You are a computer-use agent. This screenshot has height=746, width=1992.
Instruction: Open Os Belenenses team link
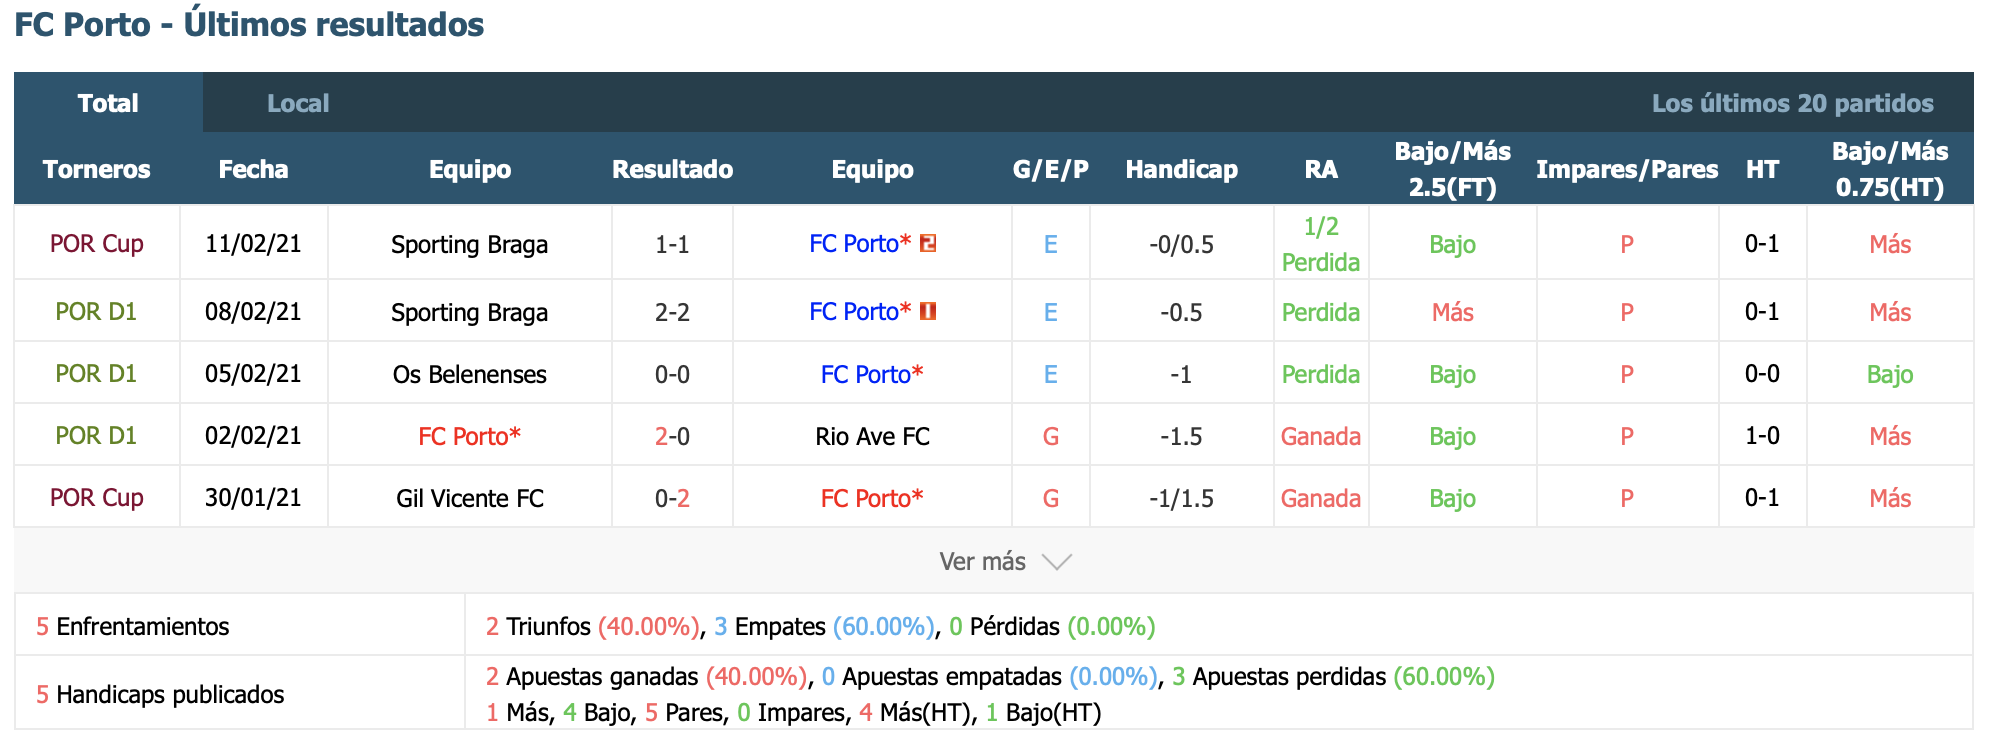pos(469,374)
